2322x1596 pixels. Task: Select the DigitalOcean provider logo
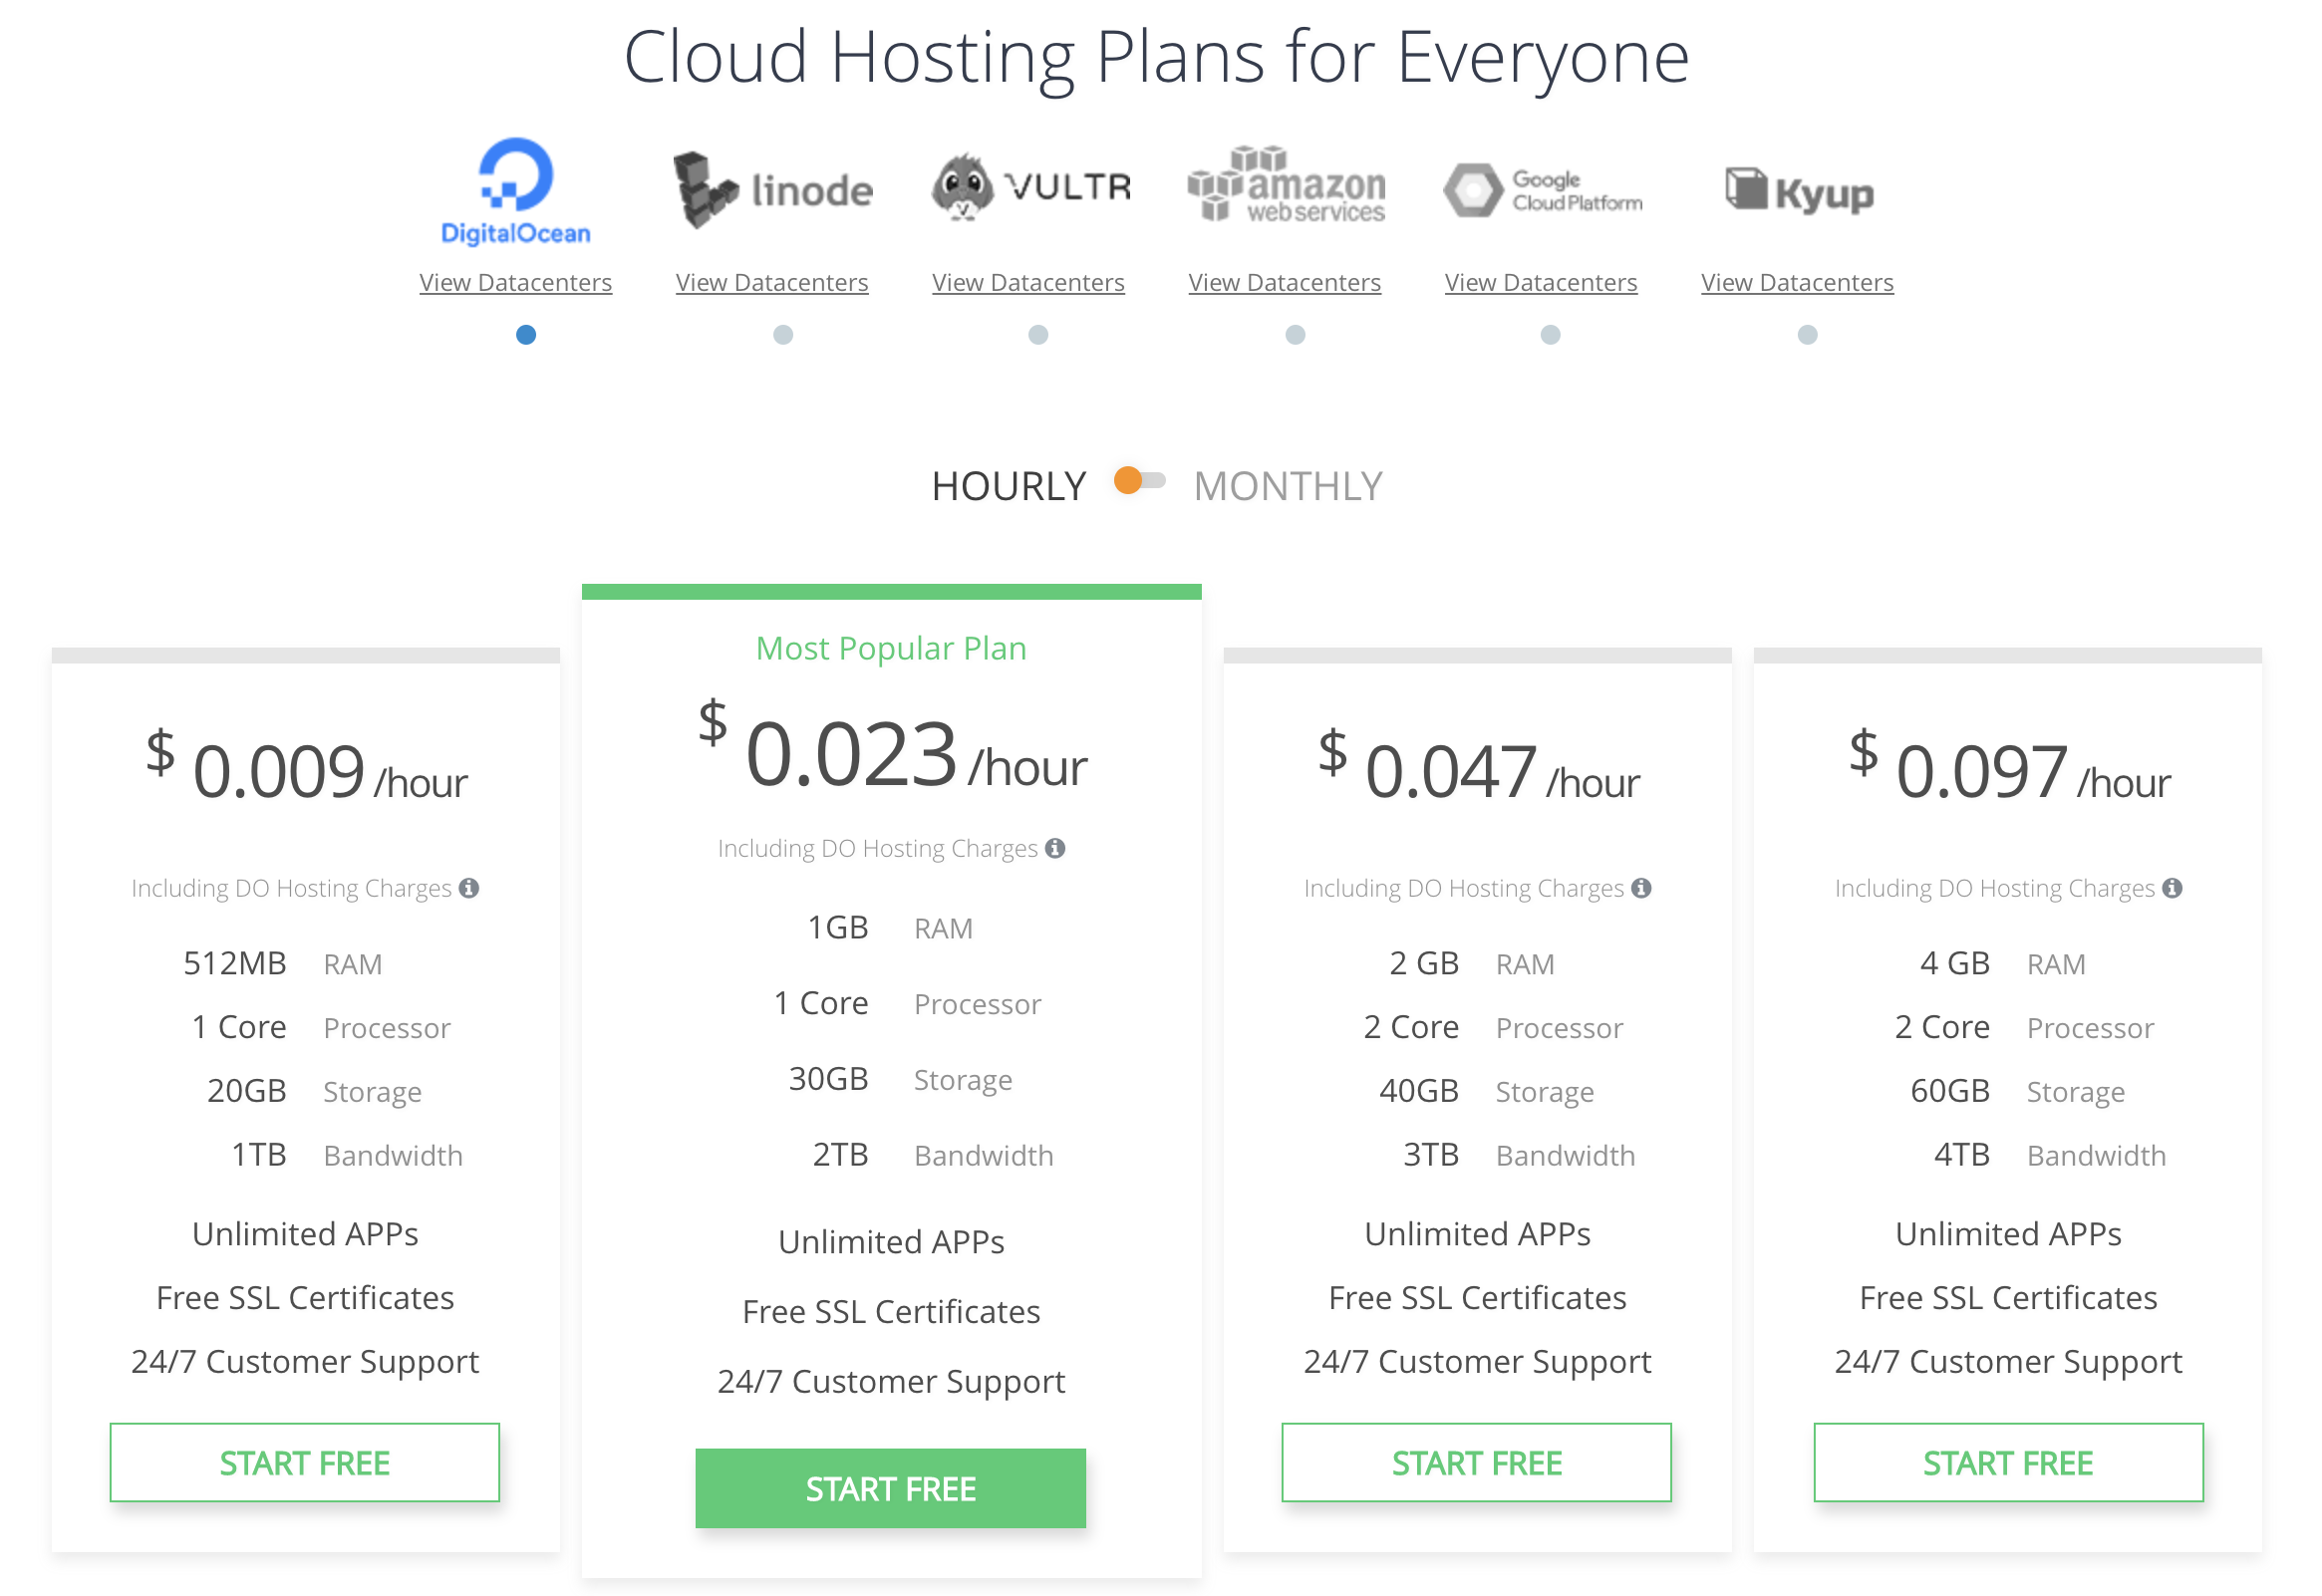[516, 191]
